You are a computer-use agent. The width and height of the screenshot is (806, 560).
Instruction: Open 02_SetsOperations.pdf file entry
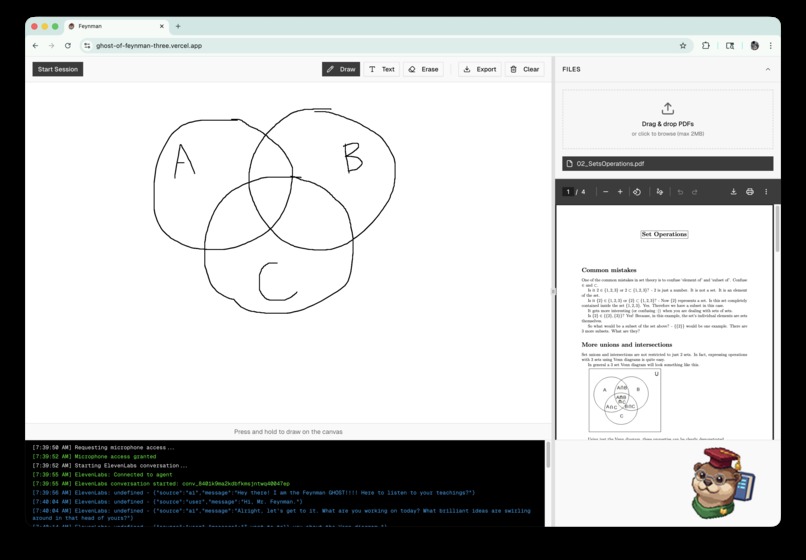(667, 164)
